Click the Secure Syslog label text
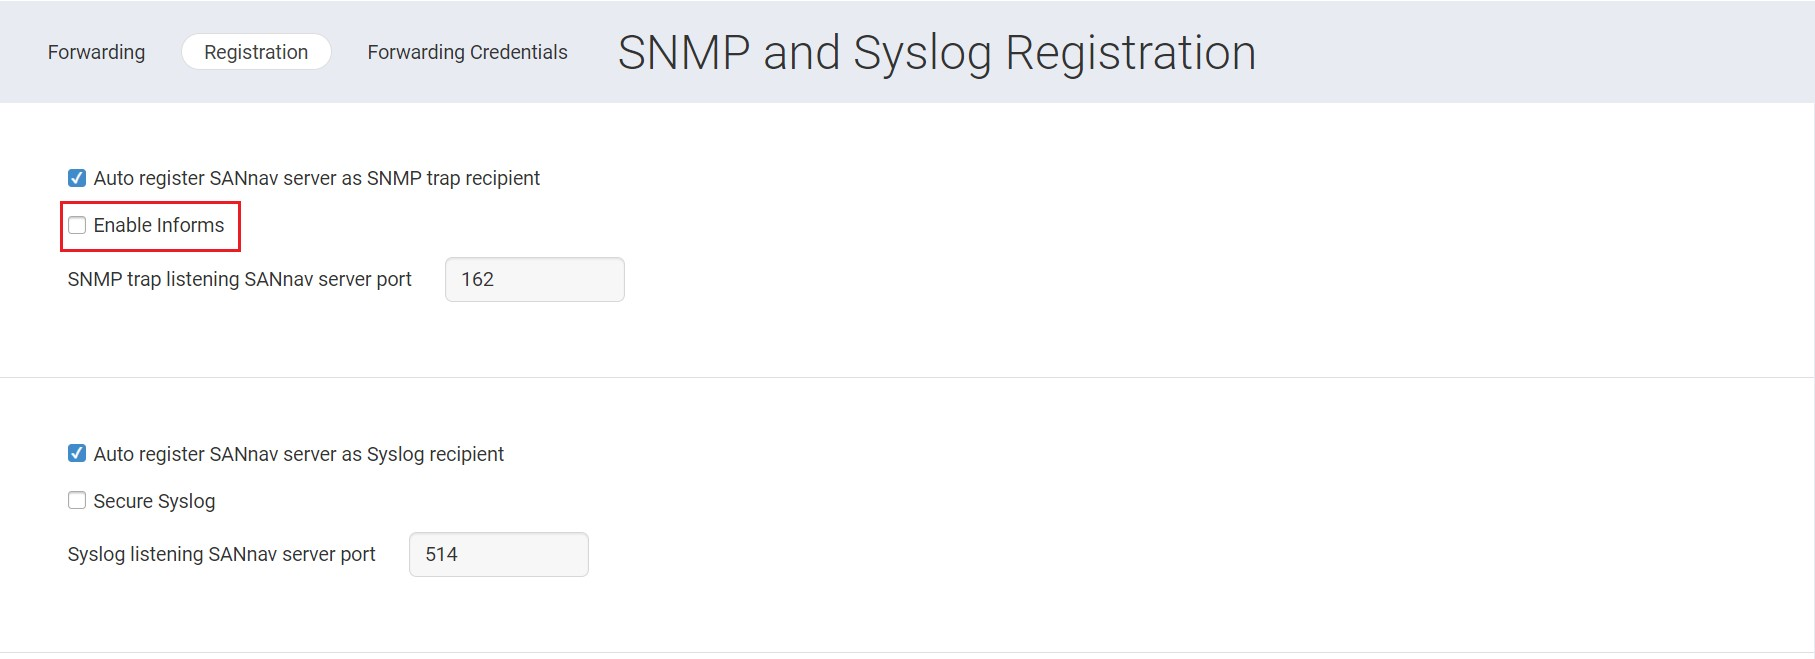The image size is (1815, 659). tap(152, 500)
